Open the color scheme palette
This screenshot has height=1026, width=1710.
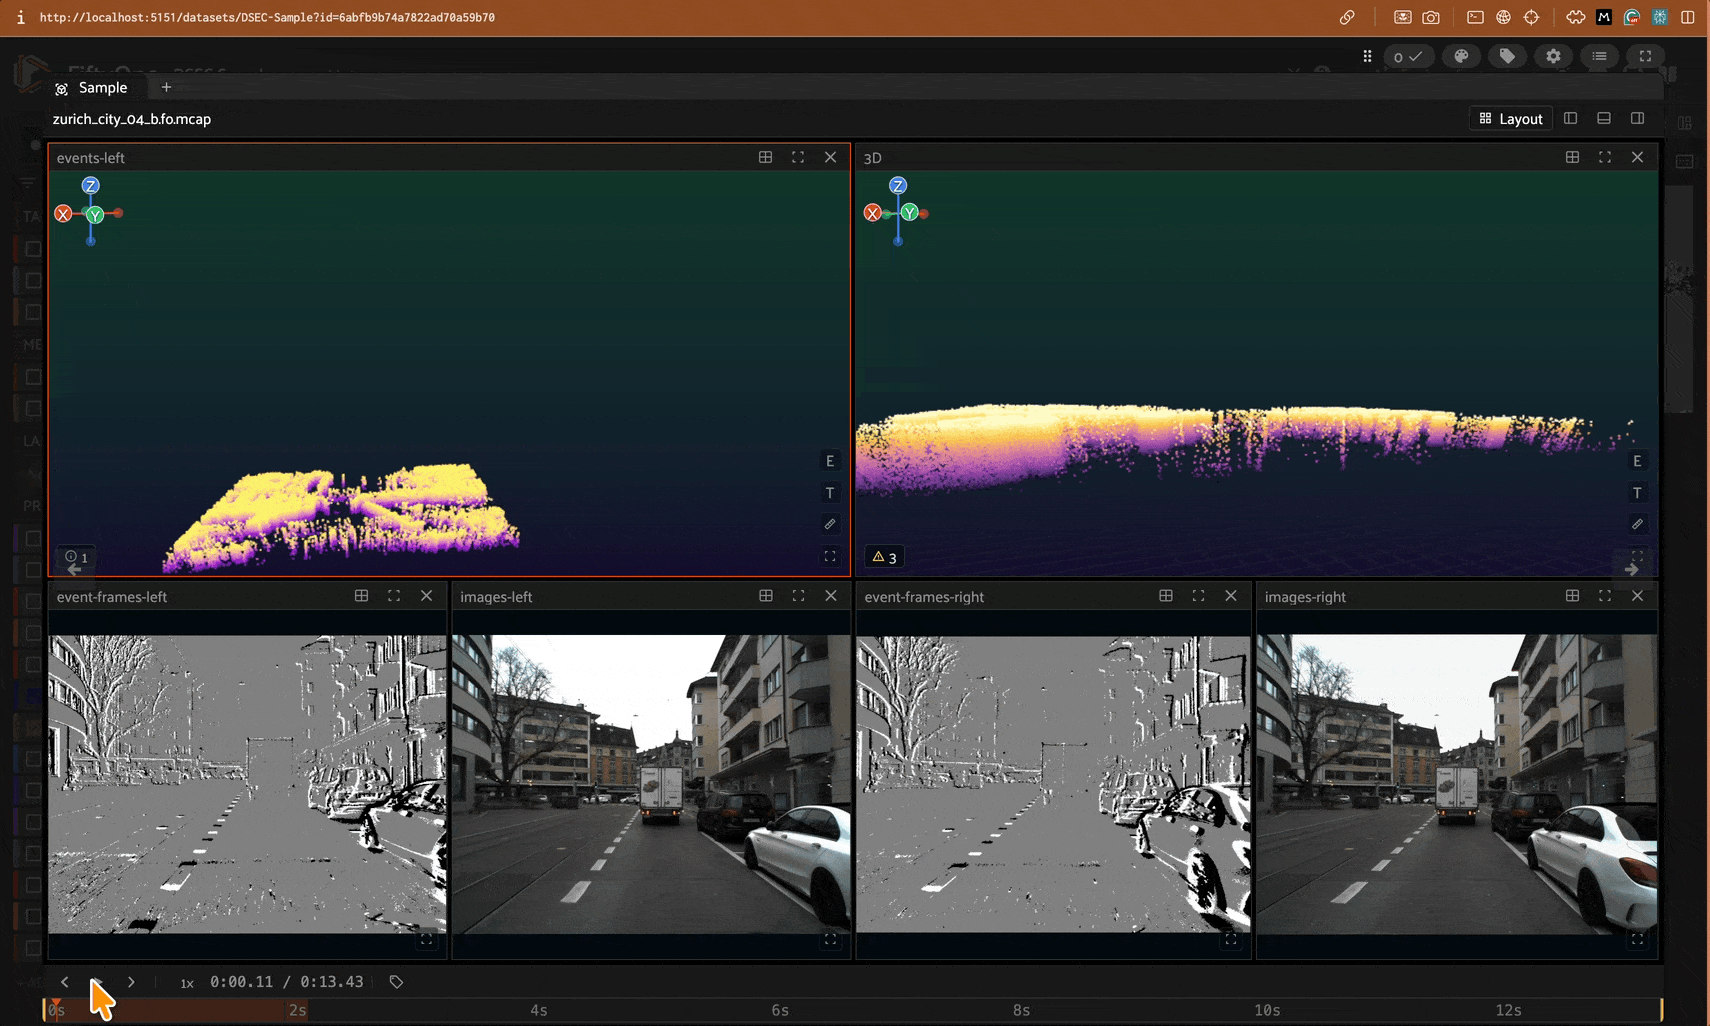1461,57
